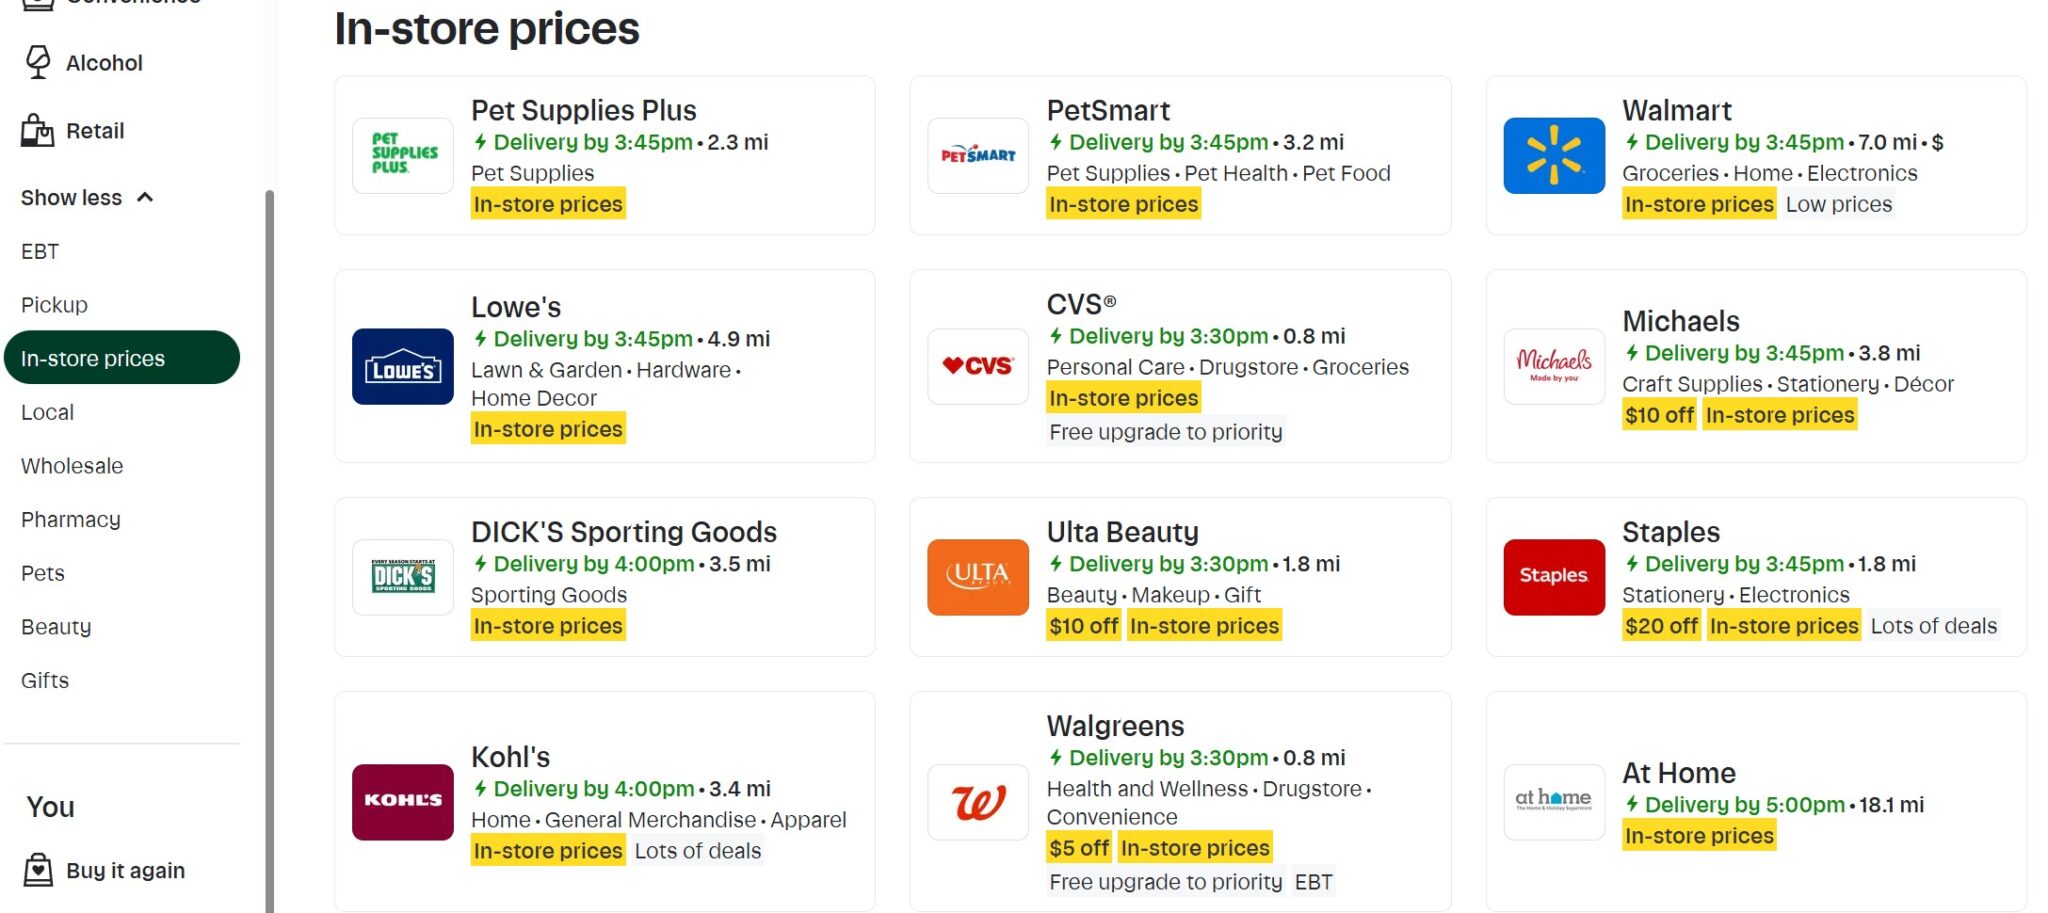The width and height of the screenshot is (2048, 913).
Task: Open the Kohl's store logo
Action: [x=403, y=802]
